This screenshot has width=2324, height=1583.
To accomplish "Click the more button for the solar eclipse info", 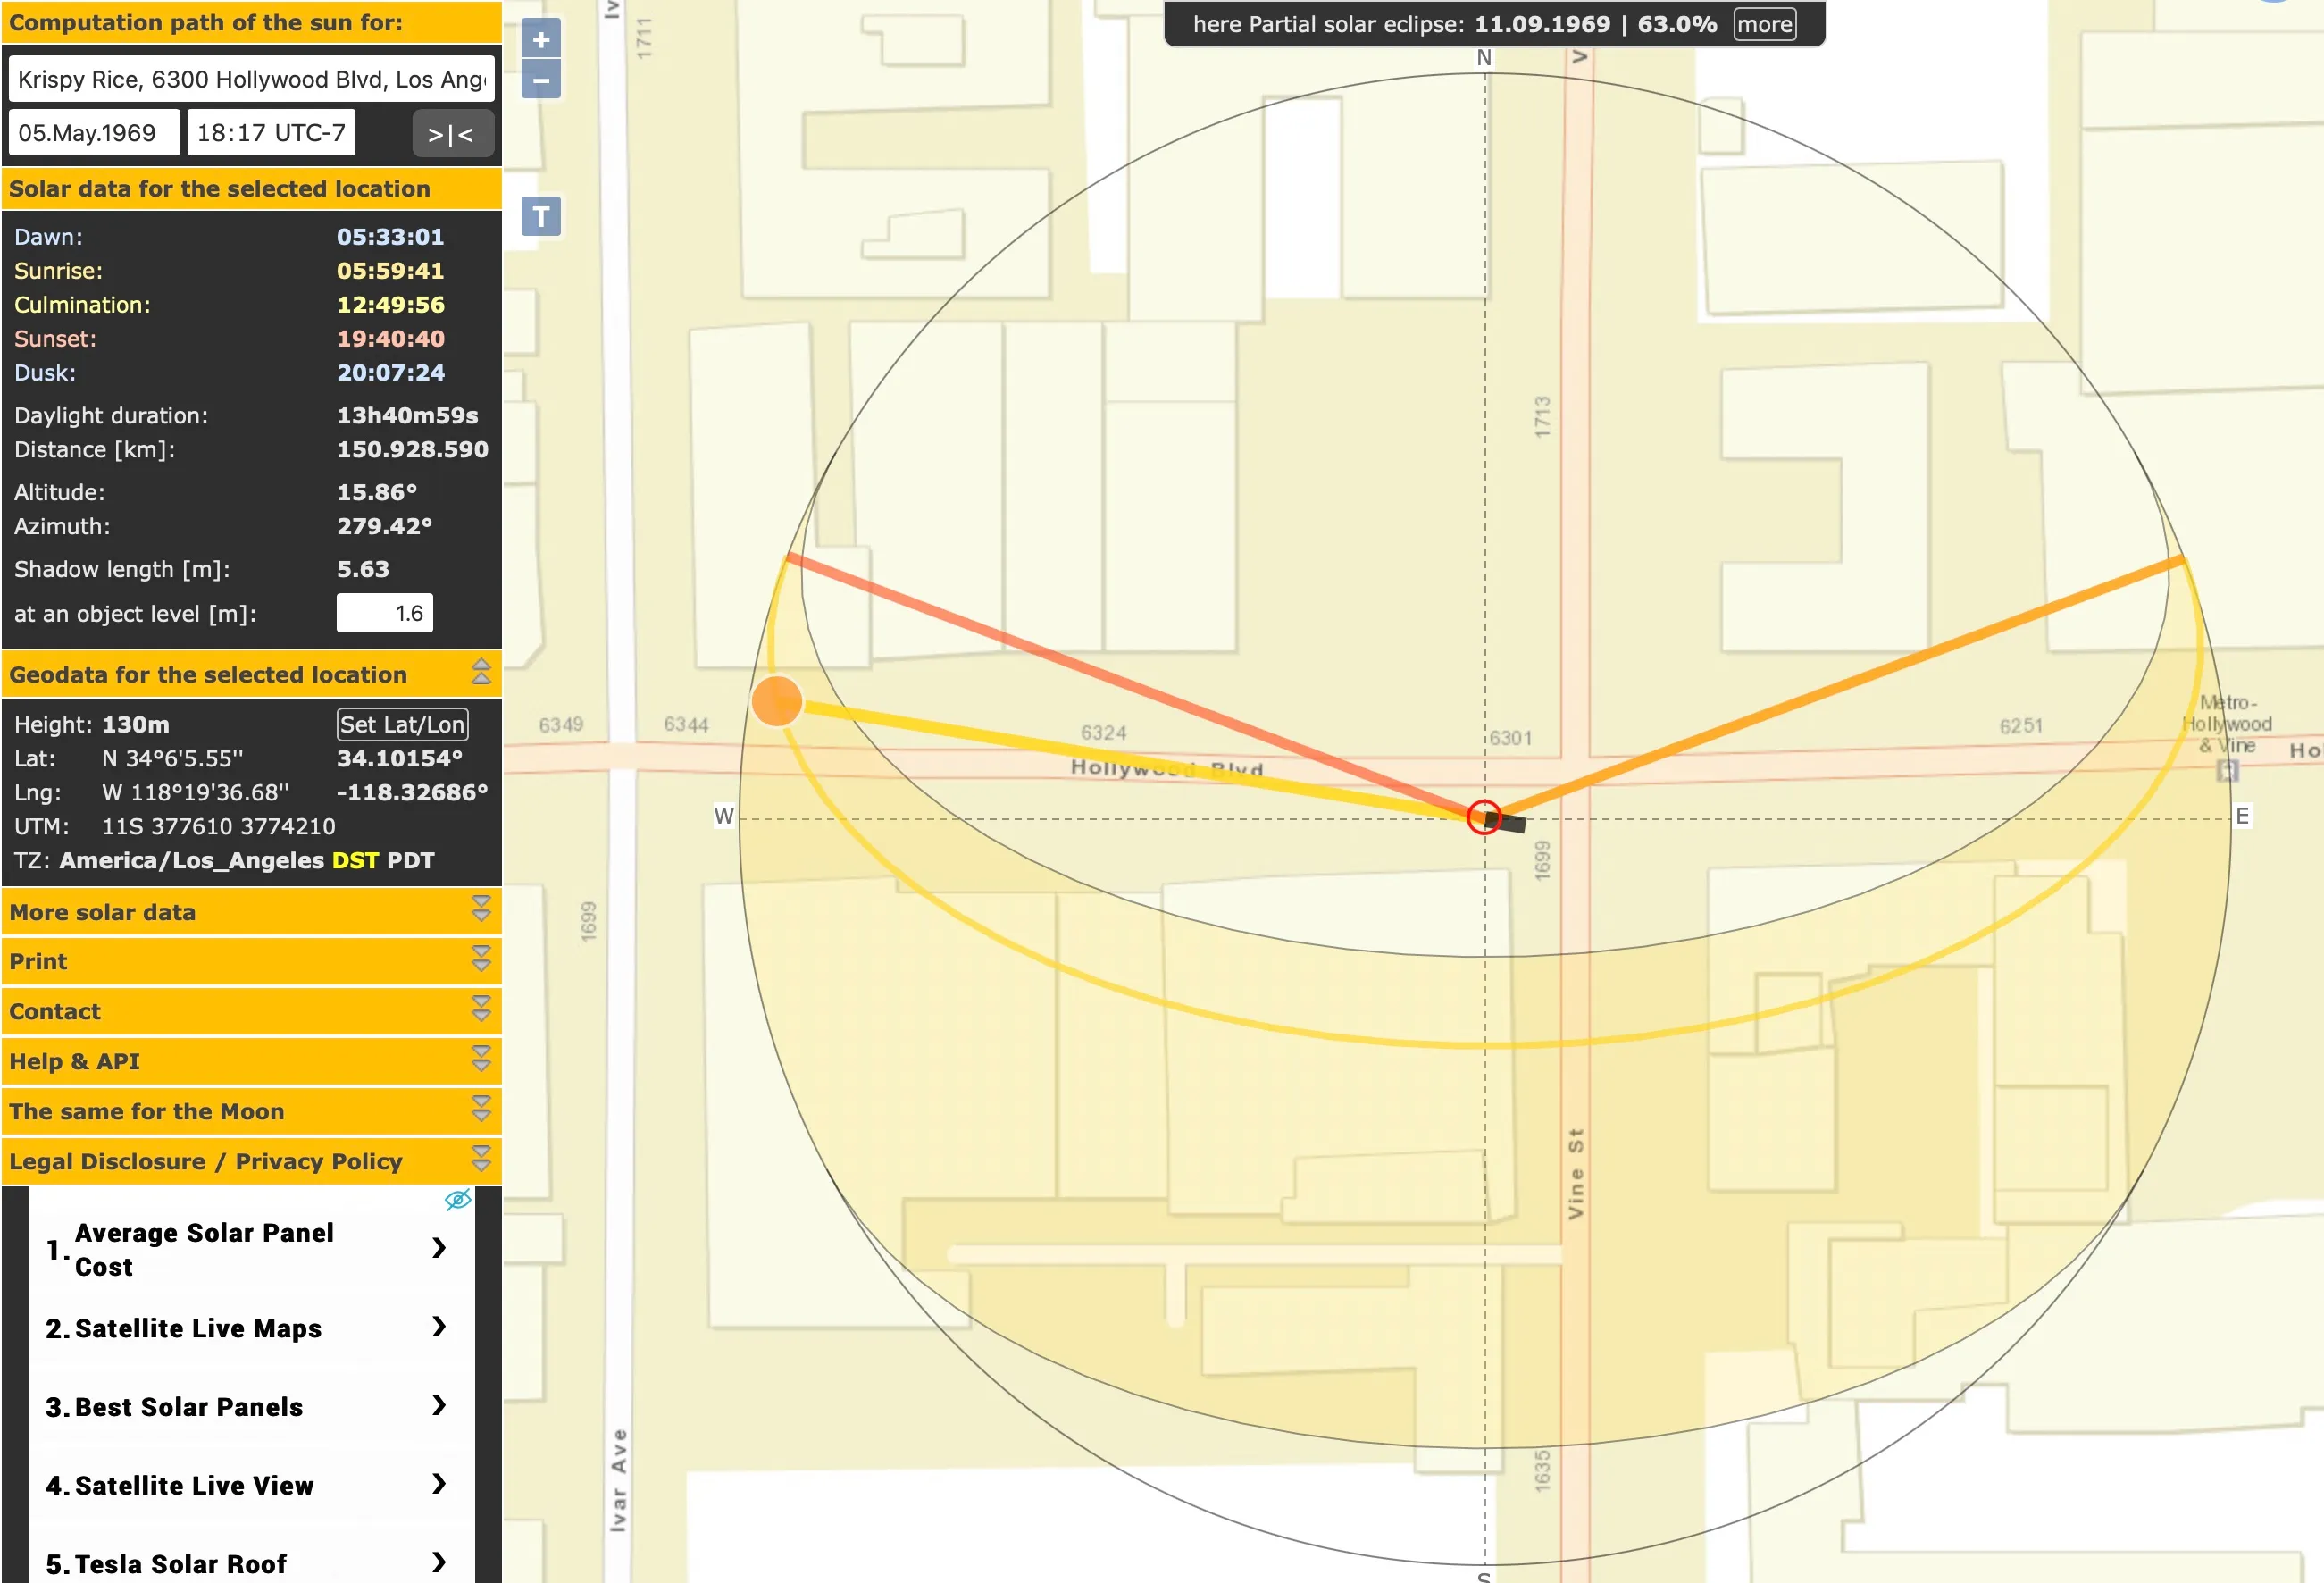I will pyautogui.click(x=1764, y=24).
